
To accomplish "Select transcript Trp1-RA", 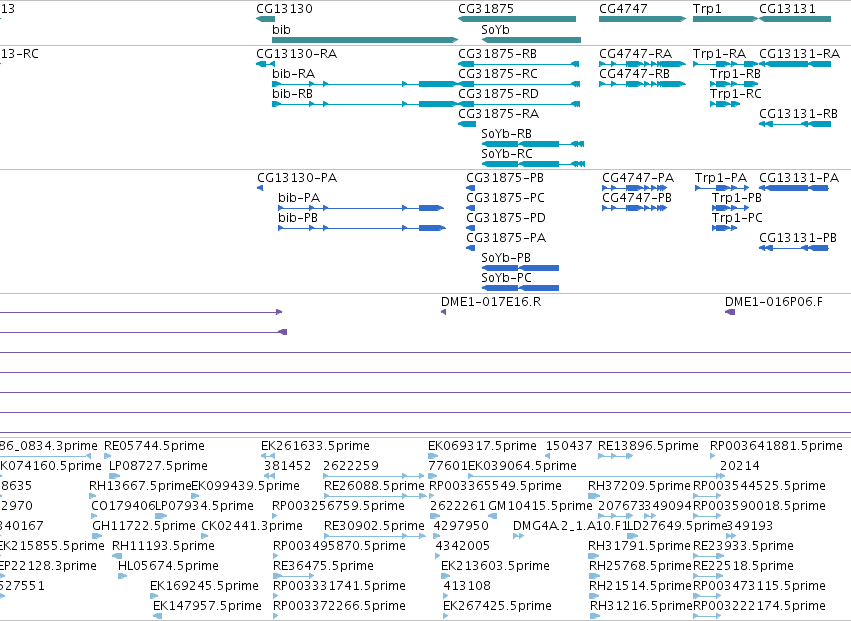I will pos(726,64).
